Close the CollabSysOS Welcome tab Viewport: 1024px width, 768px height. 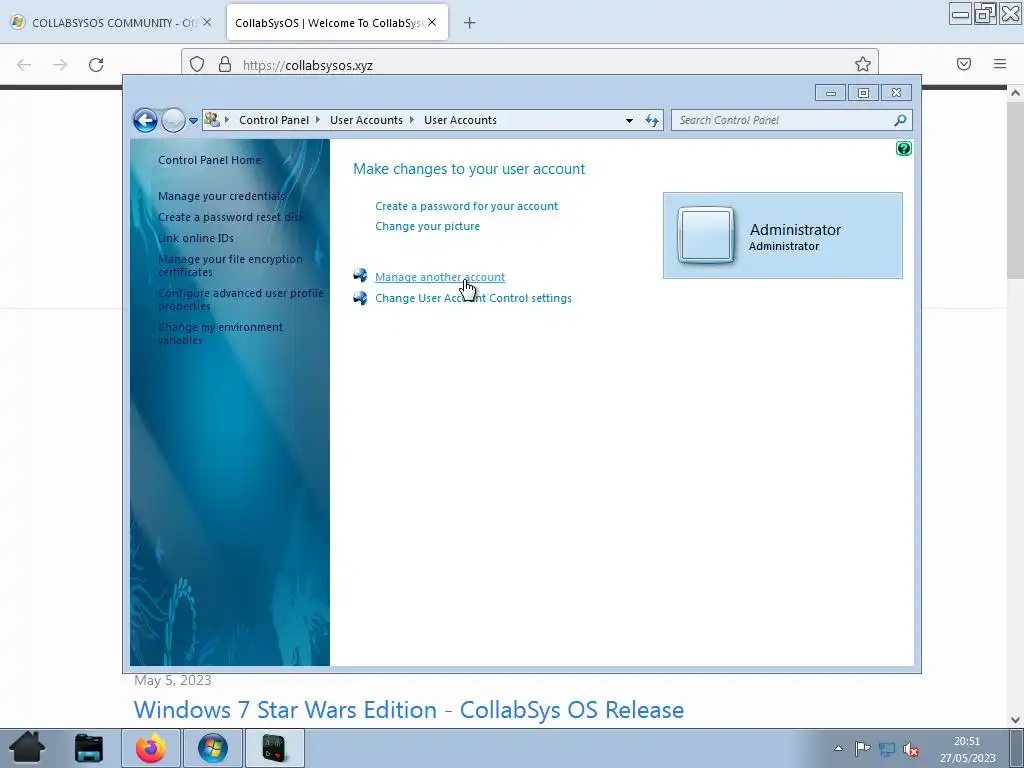(432, 22)
